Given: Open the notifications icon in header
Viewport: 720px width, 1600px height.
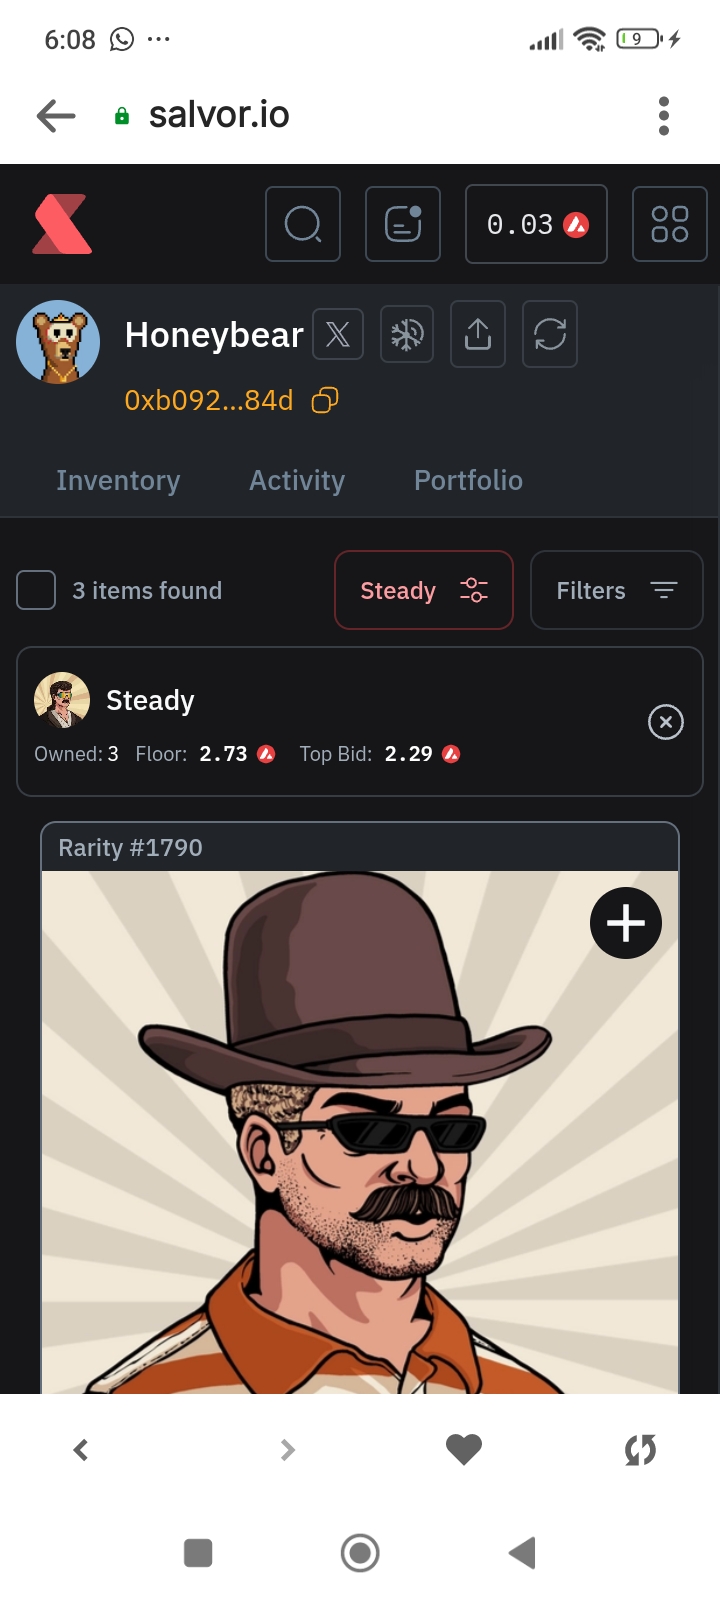Looking at the screenshot, I should (x=403, y=224).
